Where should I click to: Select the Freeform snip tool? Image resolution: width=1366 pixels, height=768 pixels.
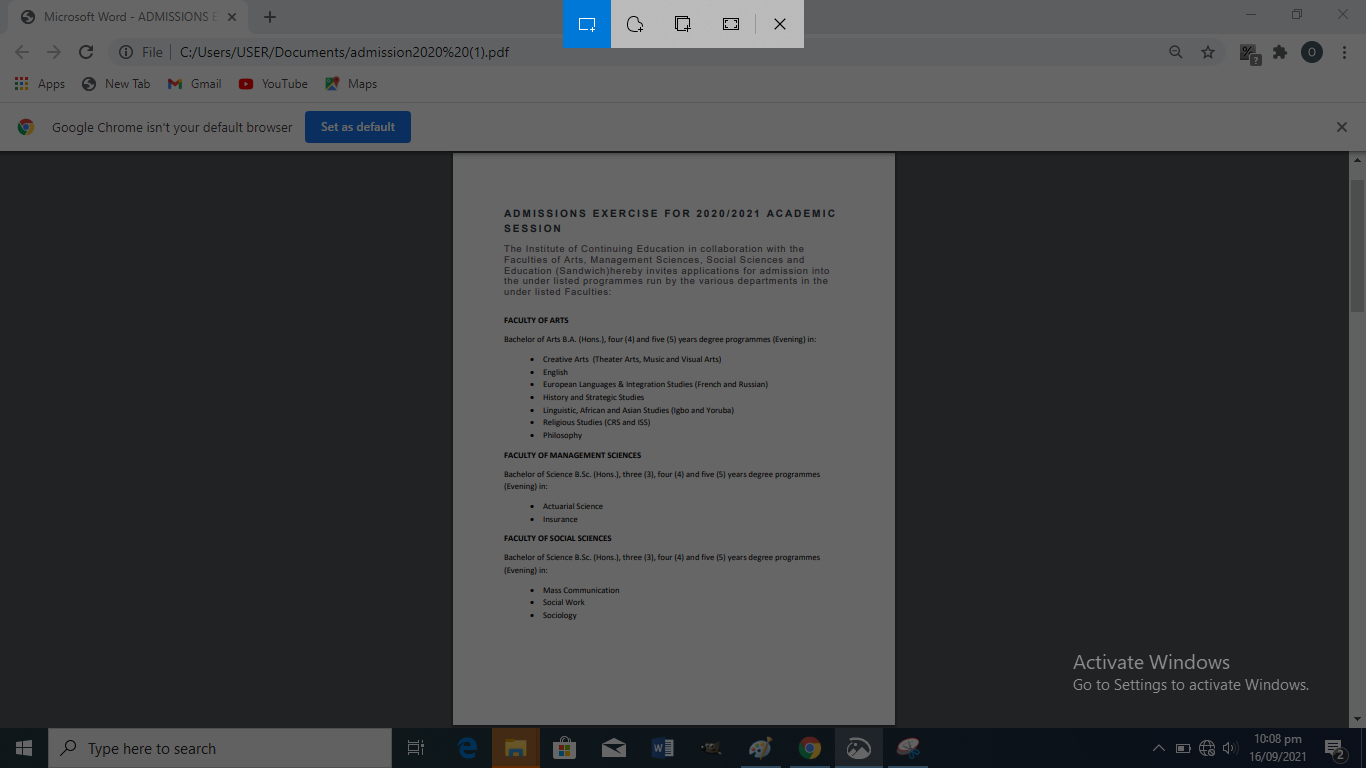pyautogui.click(x=634, y=24)
